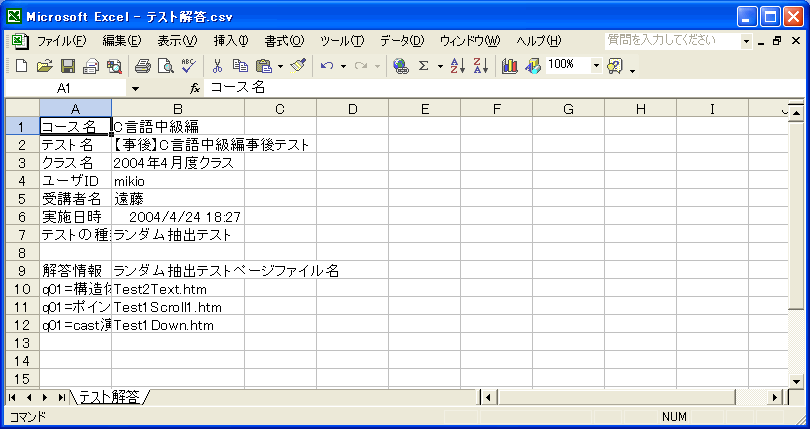810x429 pixels.
Task: Select the テスト解答 sheet tab
Action: 109,397
